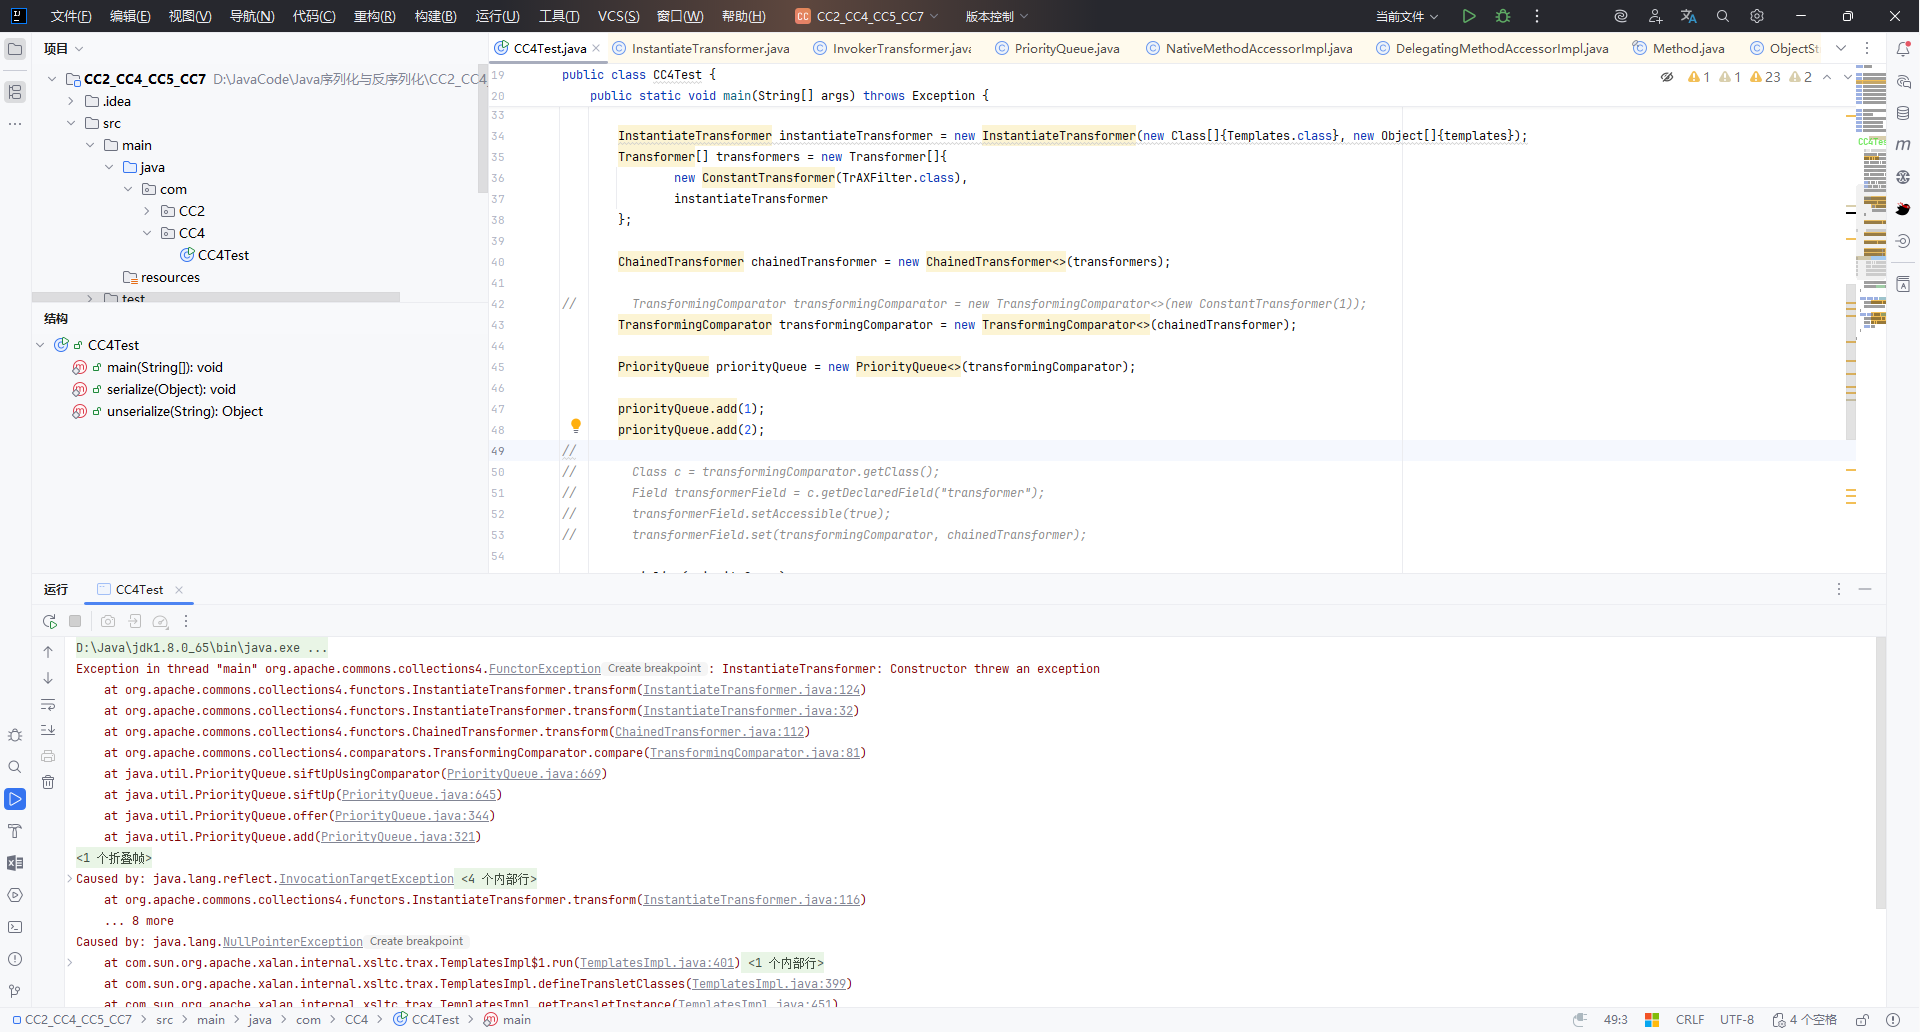The height and width of the screenshot is (1032, 1920).
Task: Toggle soft-wrap in the run console
Action: [48, 704]
